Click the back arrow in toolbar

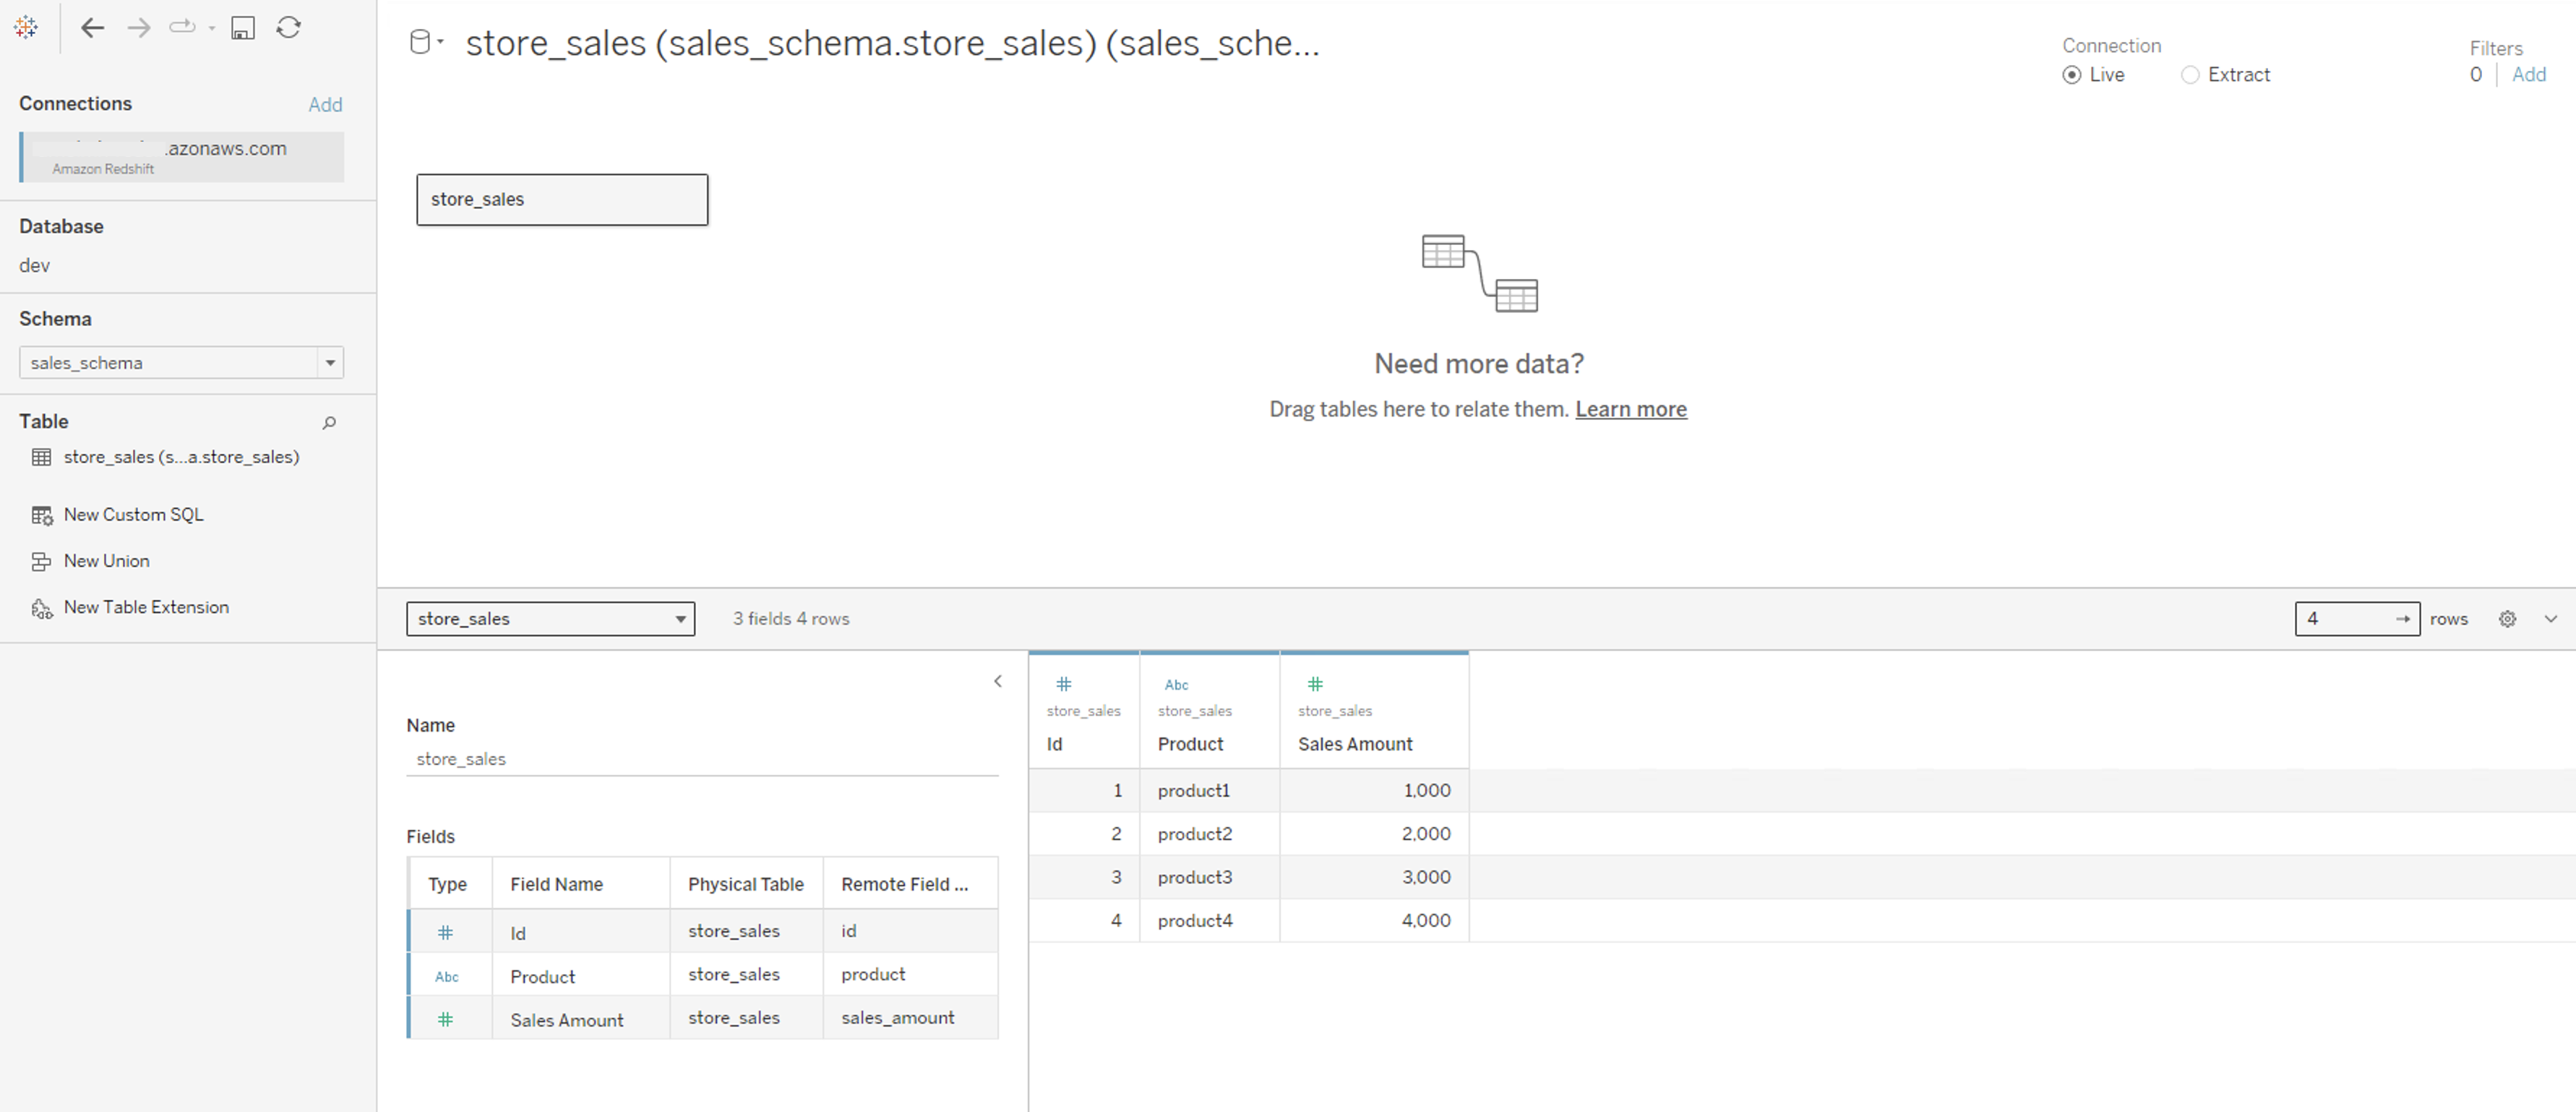coord(93,28)
